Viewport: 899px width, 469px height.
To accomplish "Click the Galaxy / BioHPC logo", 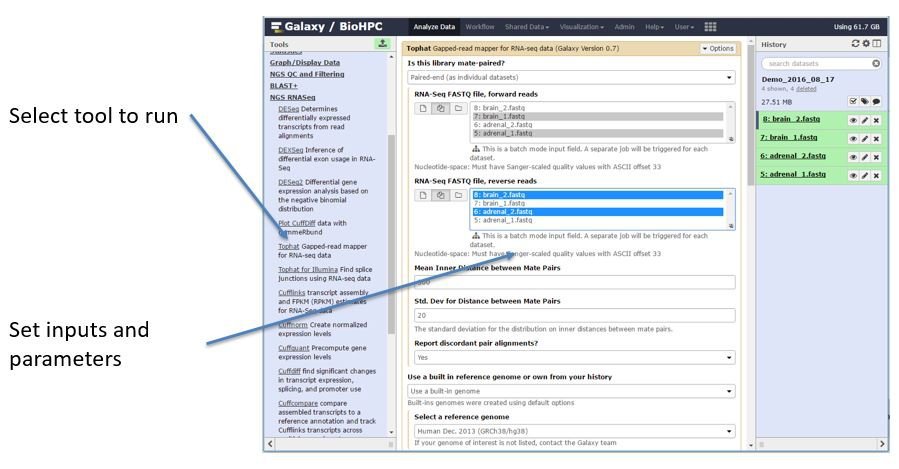I will [x=327, y=26].
